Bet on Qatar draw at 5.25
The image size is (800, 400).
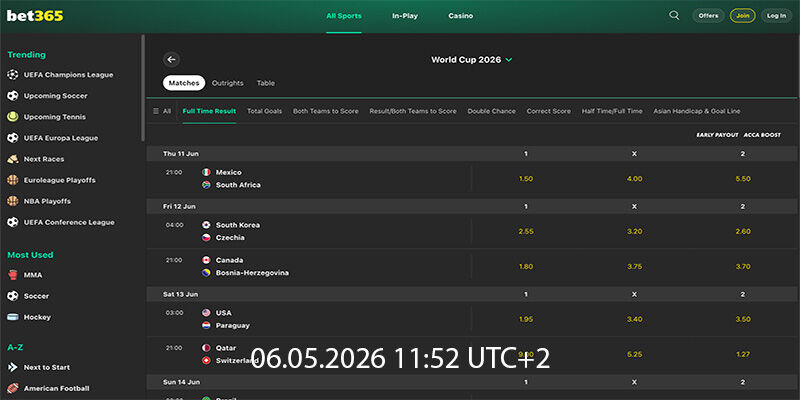[x=635, y=355]
